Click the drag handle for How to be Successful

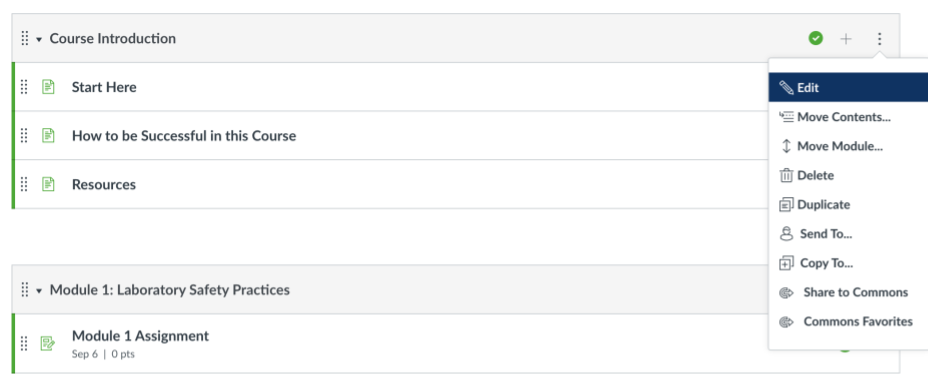click(x=24, y=136)
